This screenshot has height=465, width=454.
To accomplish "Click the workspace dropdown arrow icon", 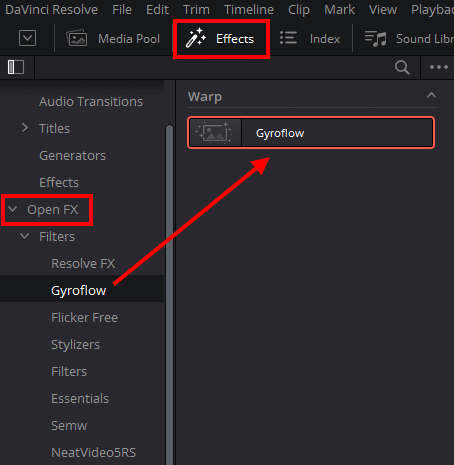I will pos(27,38).
